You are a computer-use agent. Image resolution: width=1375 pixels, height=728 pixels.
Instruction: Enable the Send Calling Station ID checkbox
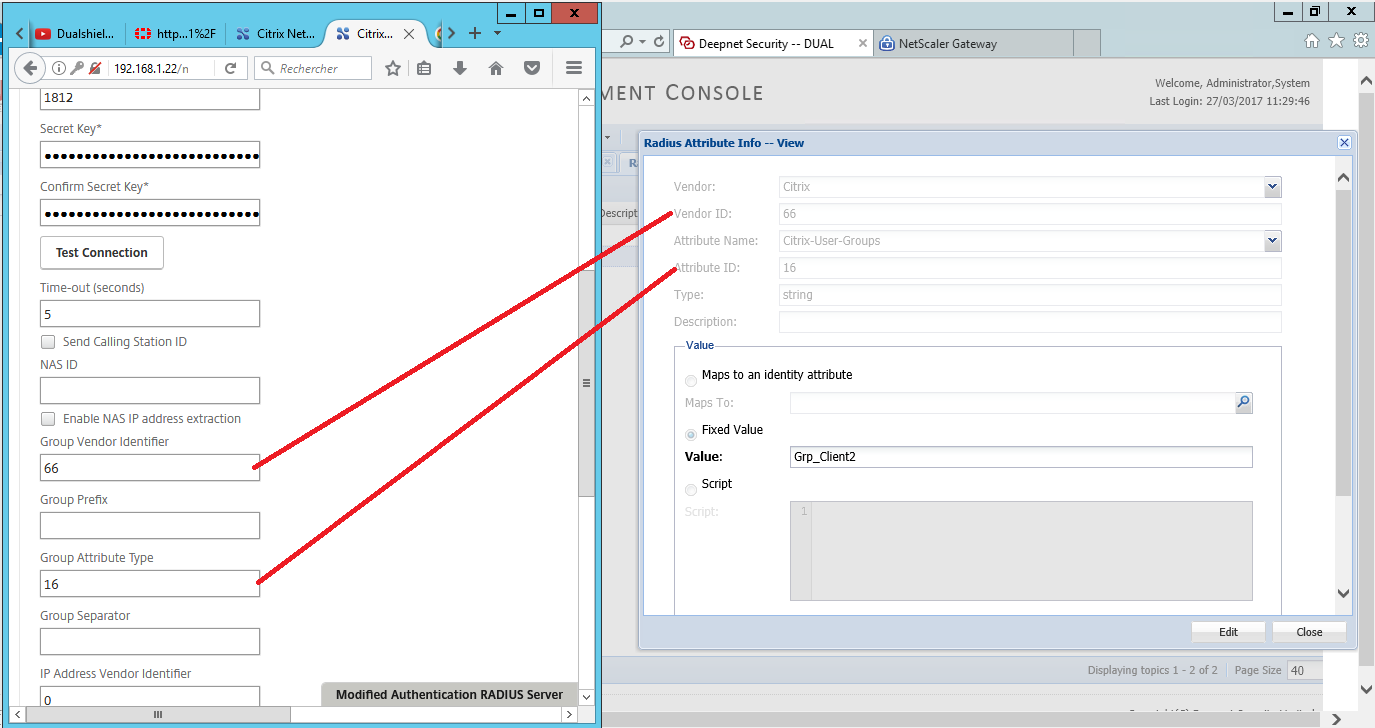coord(48,342)
